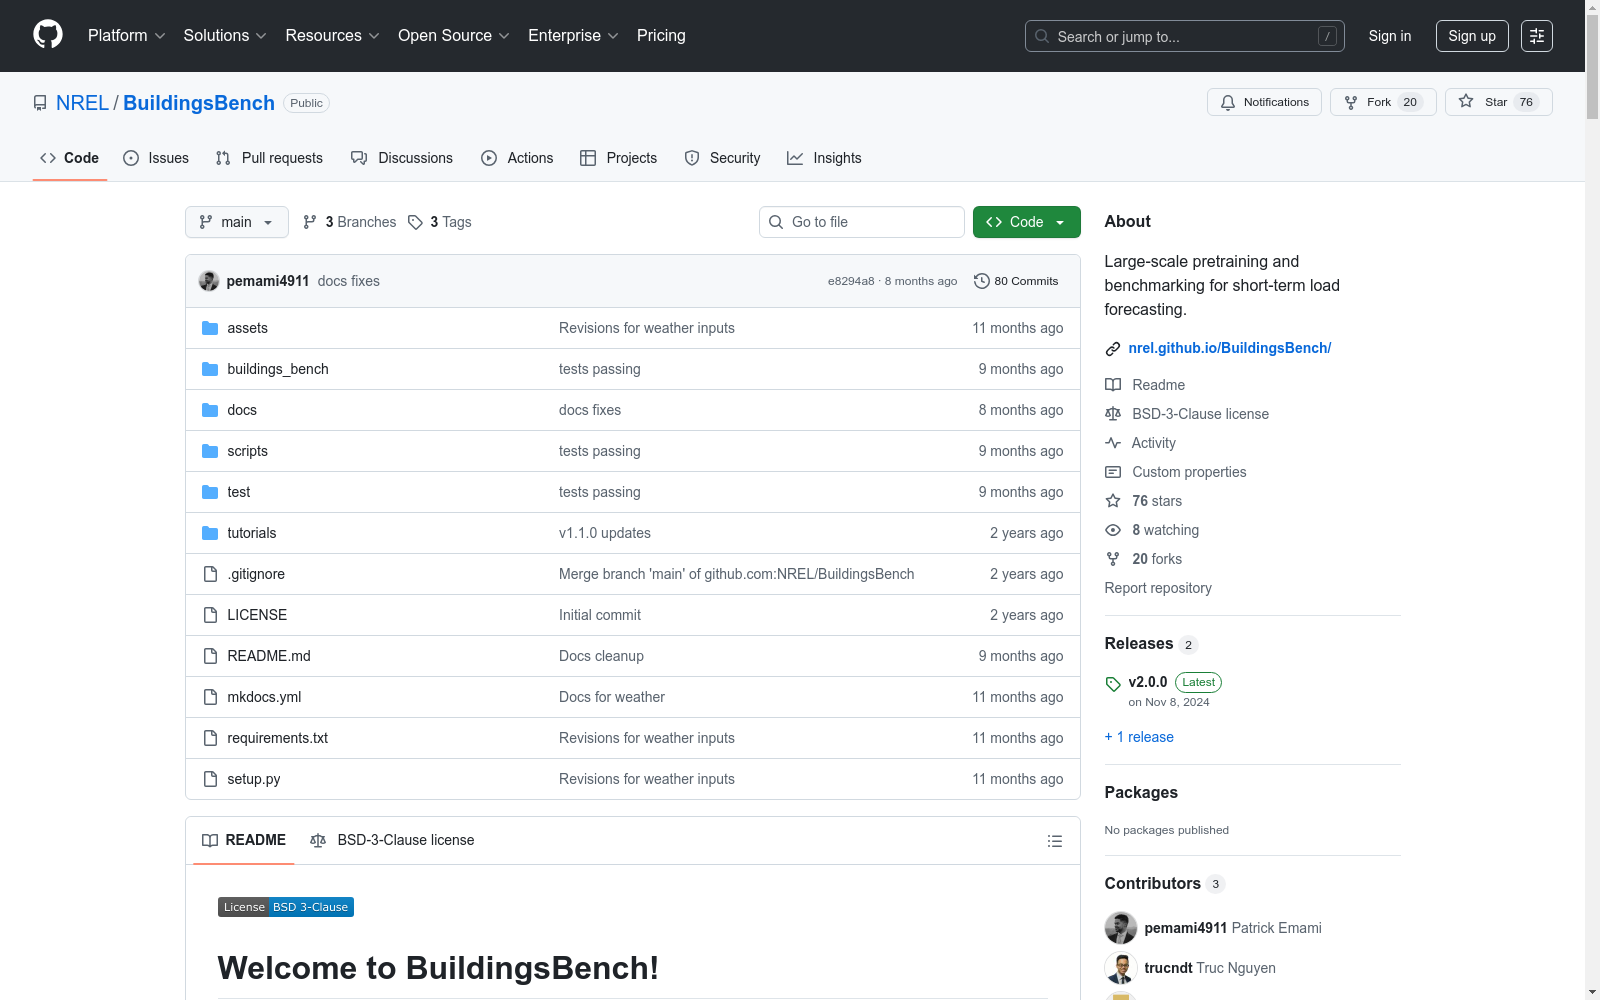Expand the Open Source menu
Viewport: 1600px width, 1000px height.
coord(454,36)
